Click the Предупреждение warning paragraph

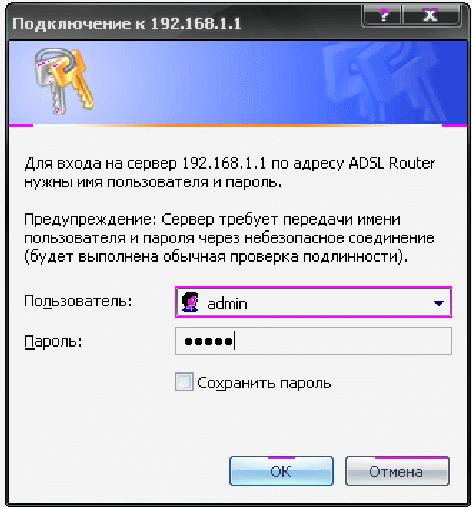[x=229, y=238]
